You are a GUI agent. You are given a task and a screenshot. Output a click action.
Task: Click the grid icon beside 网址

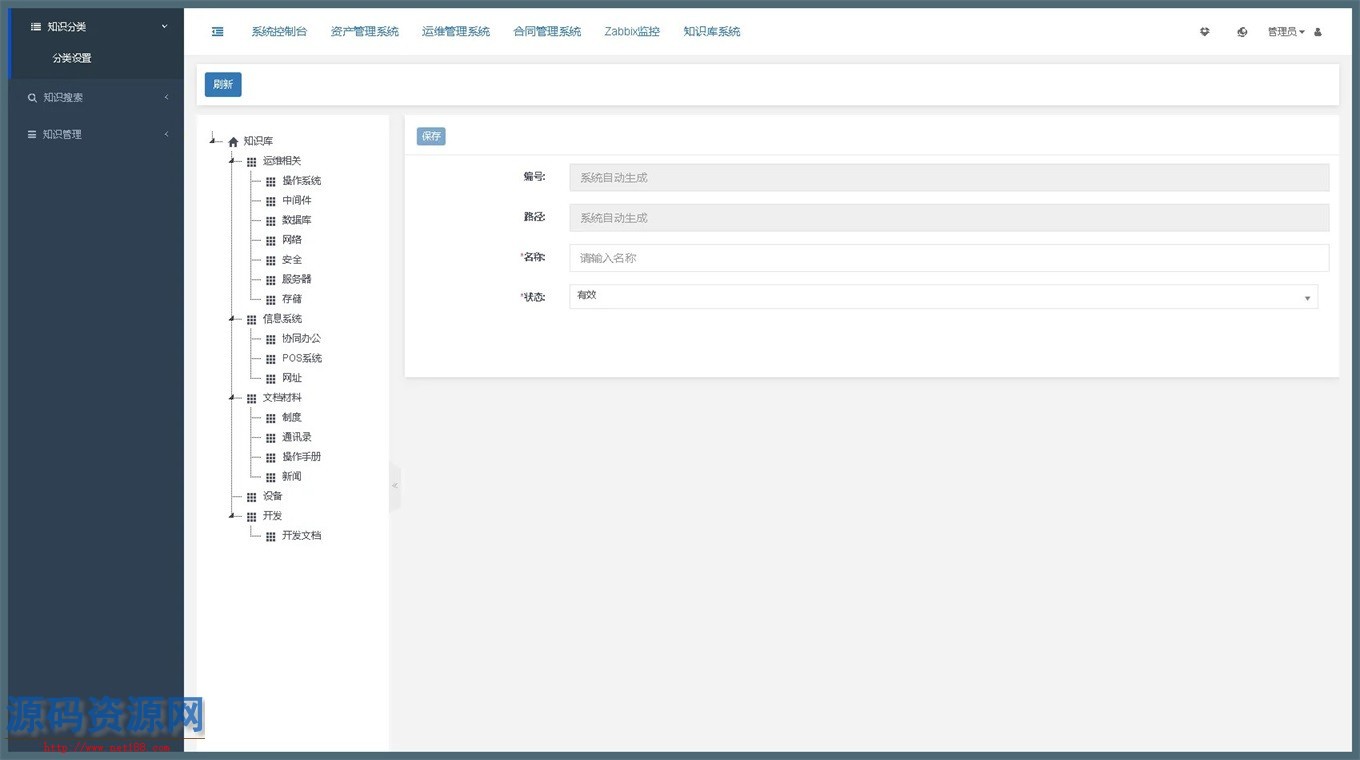(271, 379)
